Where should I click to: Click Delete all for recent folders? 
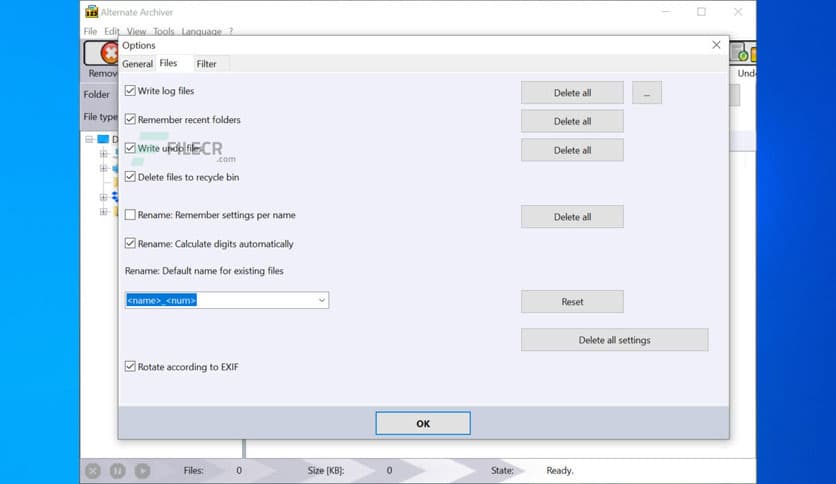[x=572, y=122]
